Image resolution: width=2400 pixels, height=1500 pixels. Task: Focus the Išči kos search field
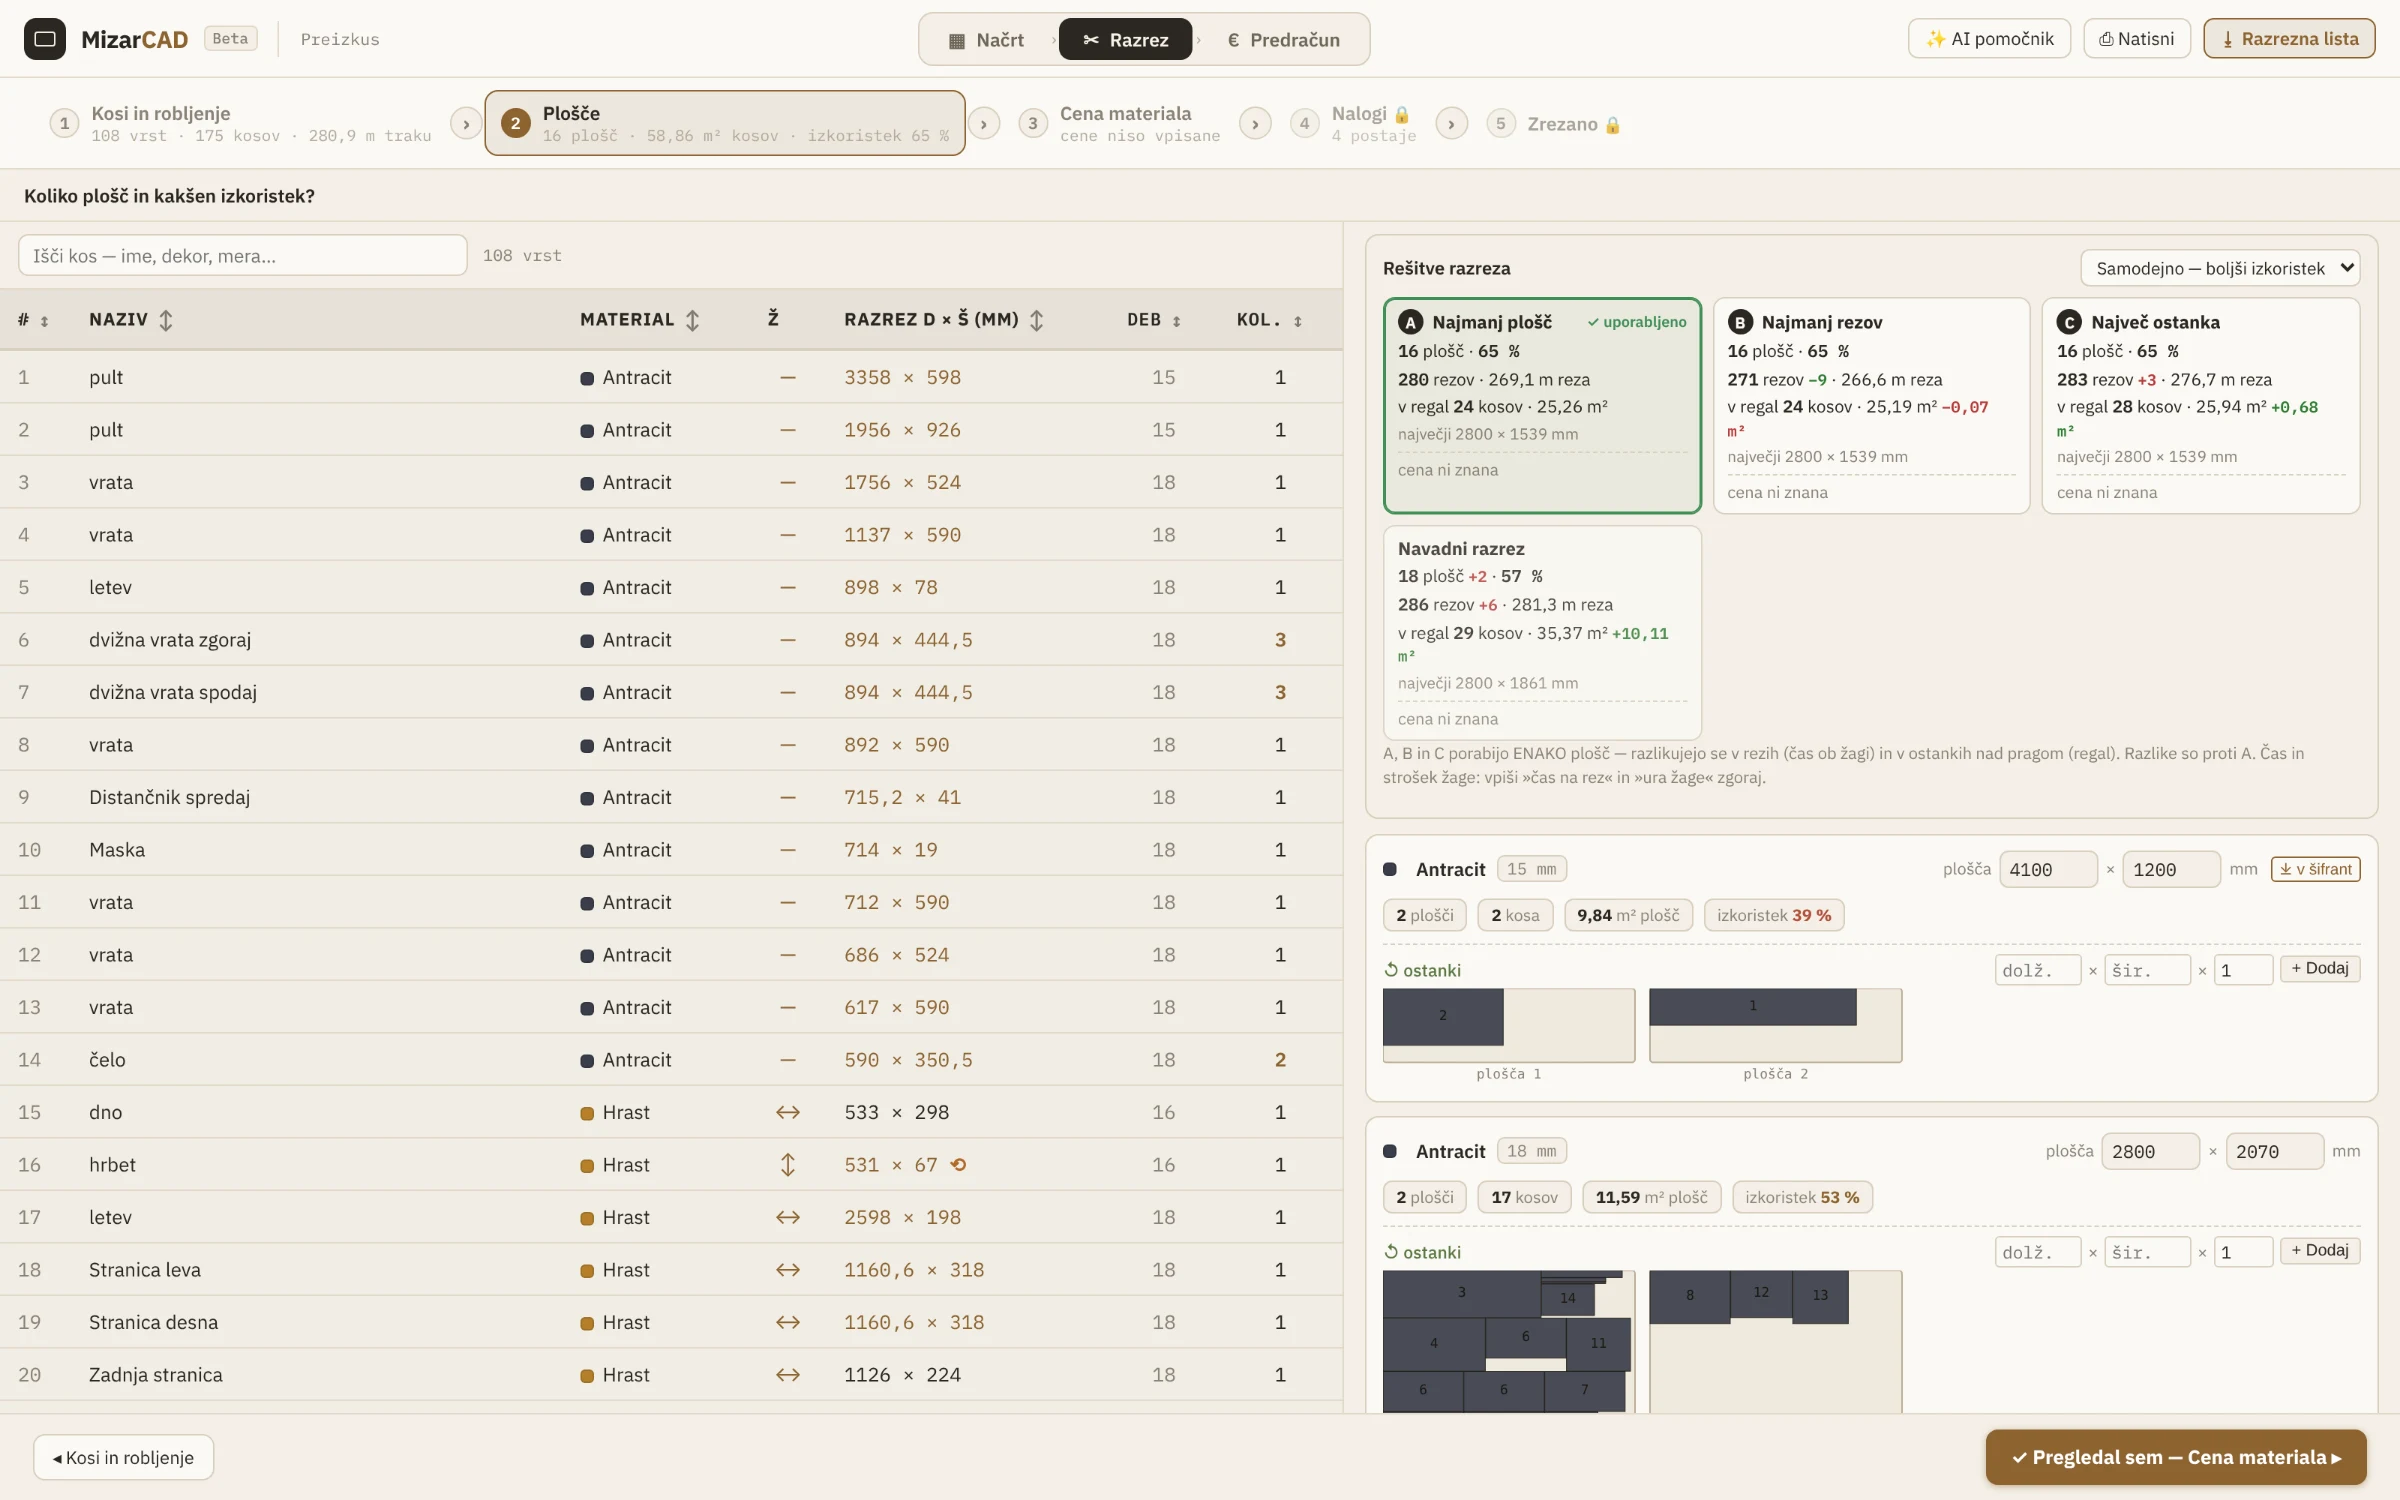click(x=243, y=255)
